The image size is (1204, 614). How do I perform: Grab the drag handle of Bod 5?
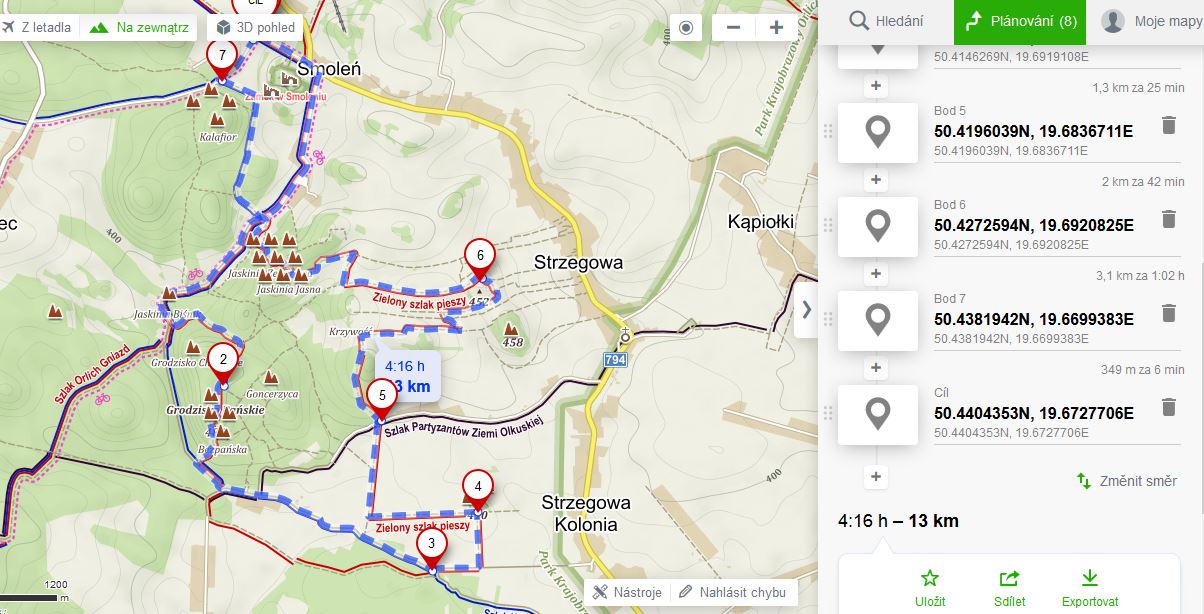tap(827, 131)
